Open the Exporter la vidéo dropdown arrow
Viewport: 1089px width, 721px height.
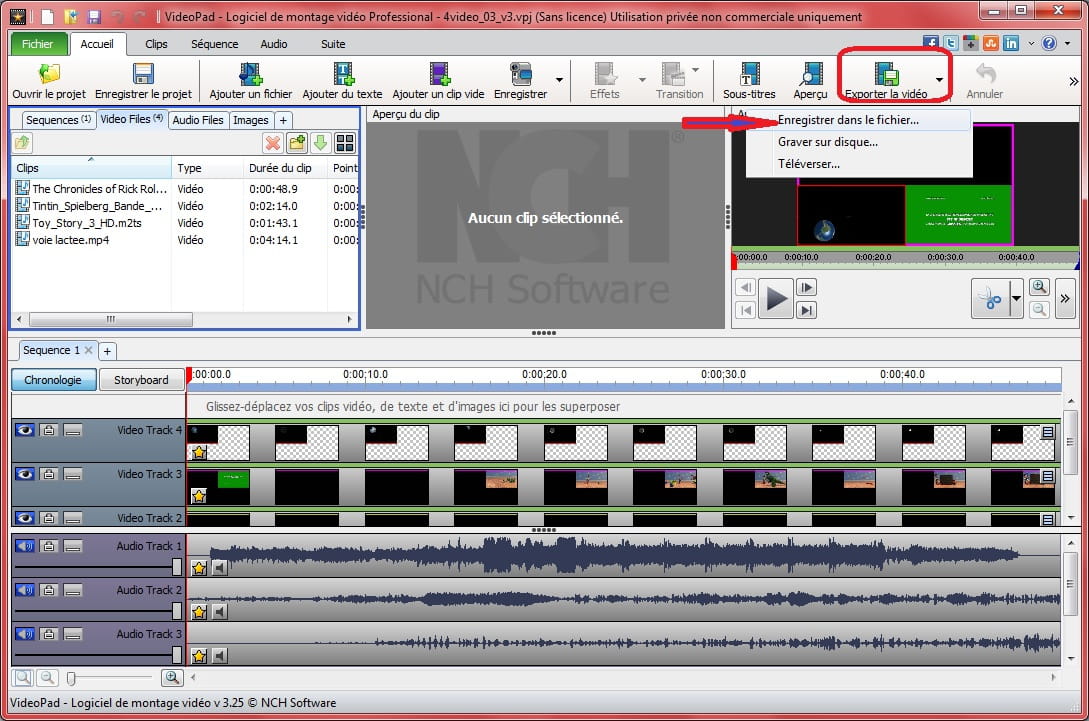click(939, 80)
